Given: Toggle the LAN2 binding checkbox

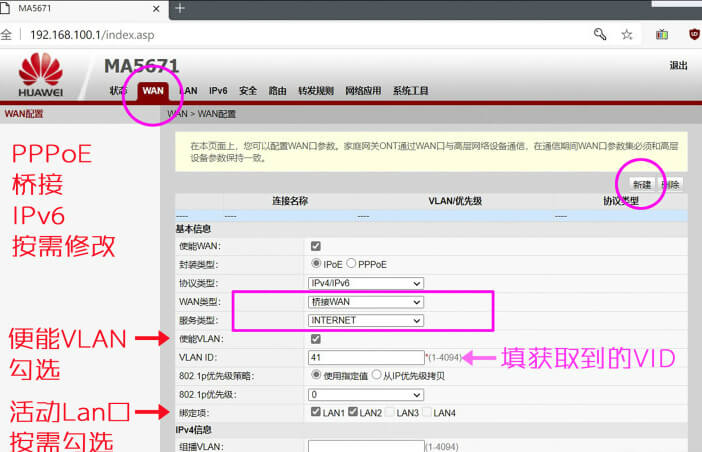Looking at the screenshot, I should point(353,412).
